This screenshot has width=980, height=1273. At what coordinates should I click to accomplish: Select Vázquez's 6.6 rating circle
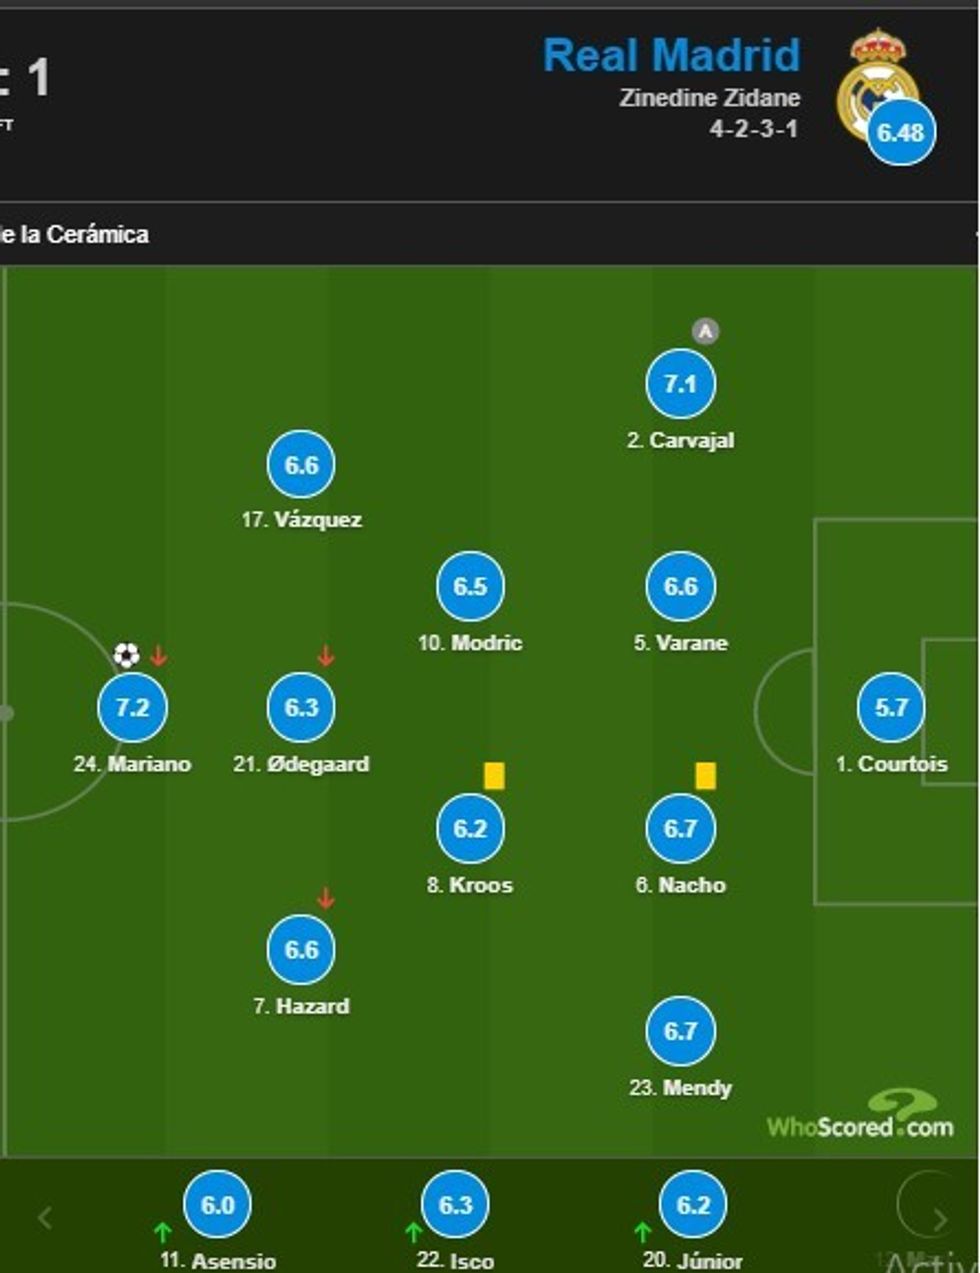click(x=301, y=464)
